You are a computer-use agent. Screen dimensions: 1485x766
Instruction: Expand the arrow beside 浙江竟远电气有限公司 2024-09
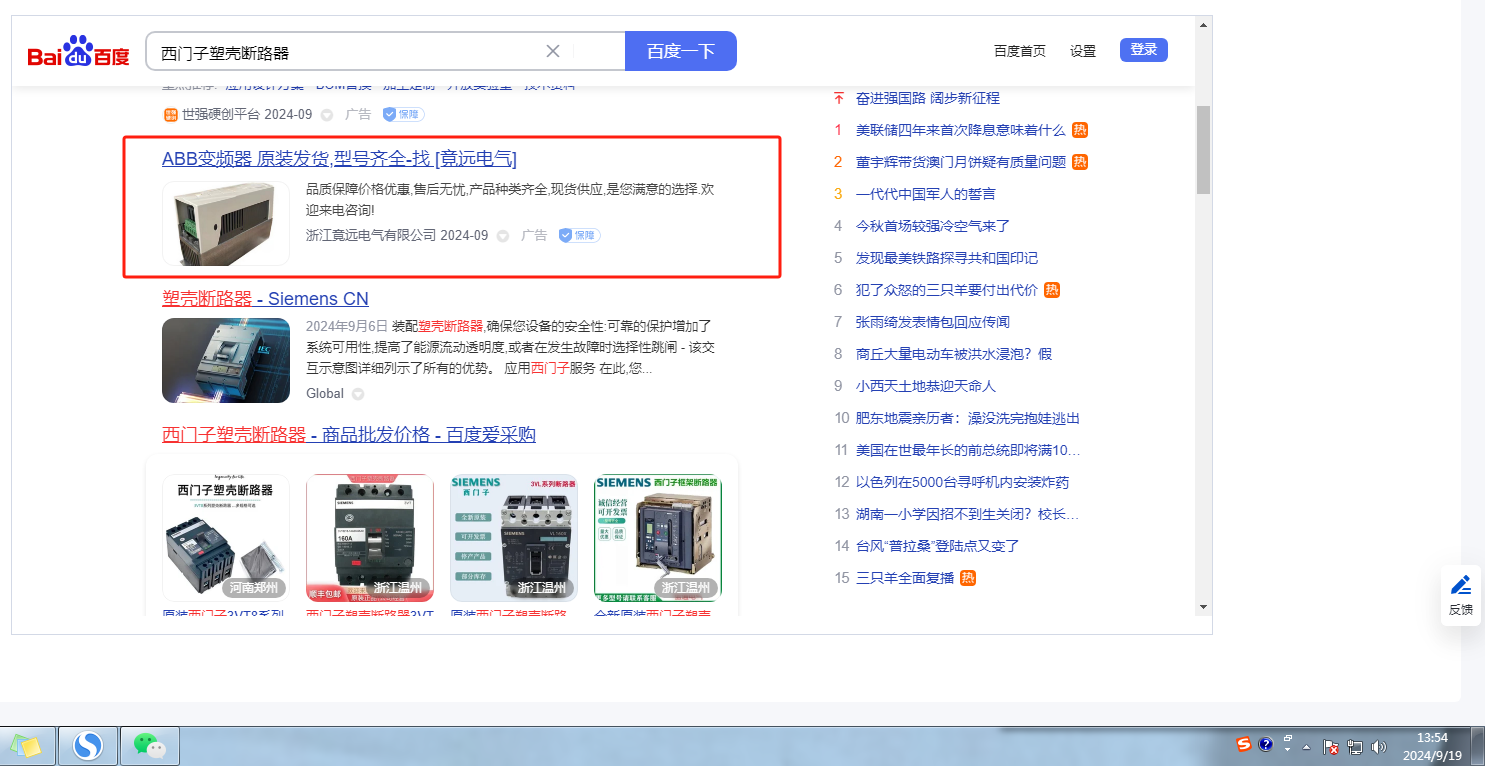503,236
